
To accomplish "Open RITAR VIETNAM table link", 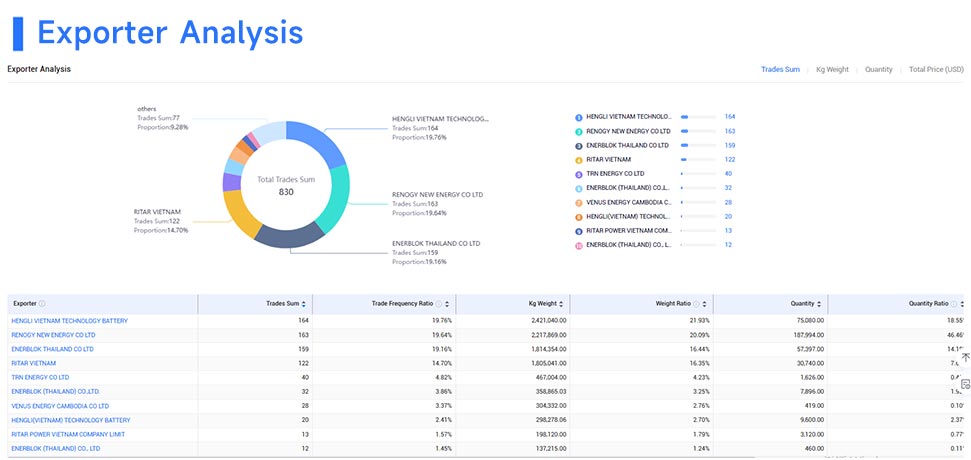I will tap(33, 363).
